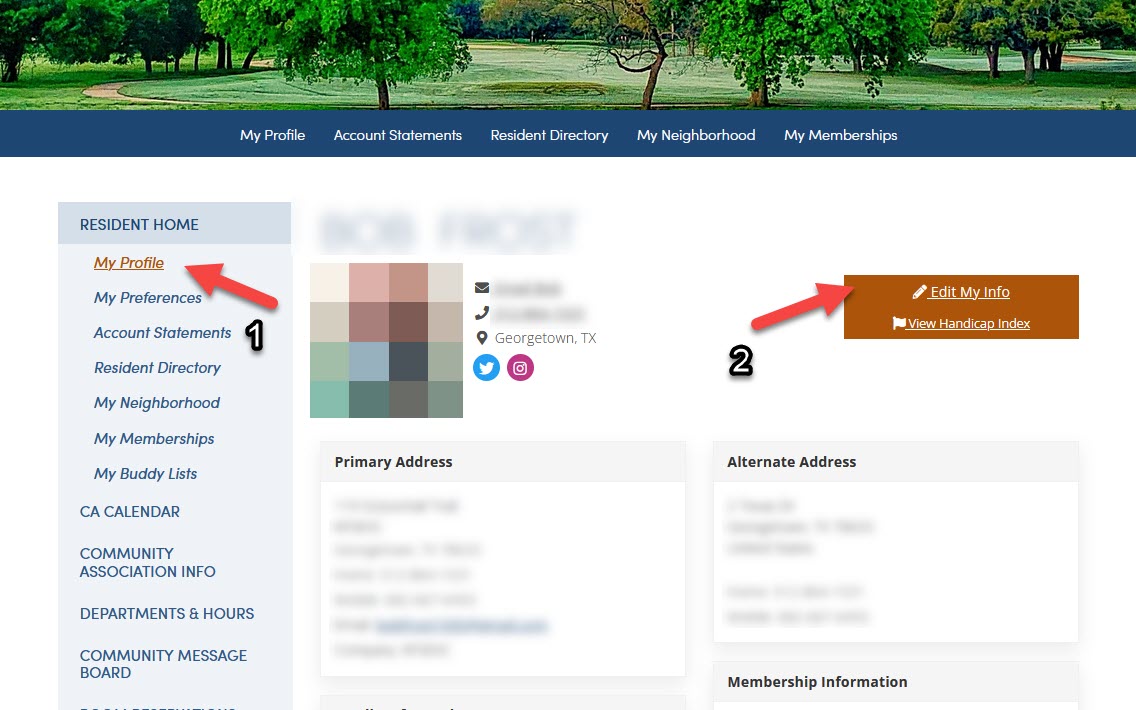Go to My Neighborhood in sidebar
This screenshot has width=1136, height=710.
coord(156,403)
